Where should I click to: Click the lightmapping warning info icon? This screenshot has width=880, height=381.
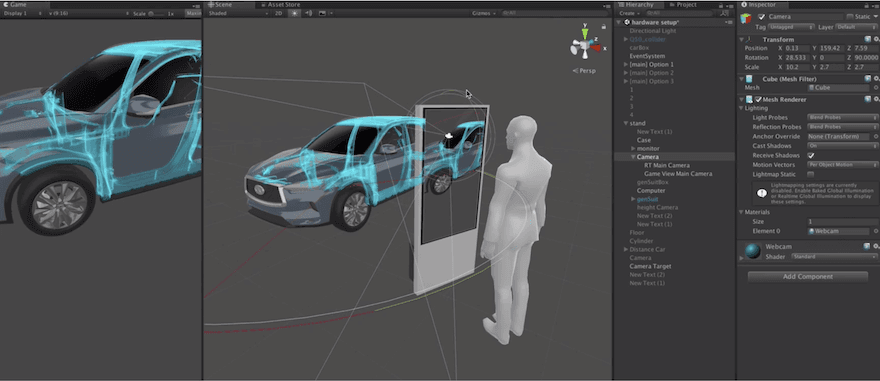(x=761, y=193)
